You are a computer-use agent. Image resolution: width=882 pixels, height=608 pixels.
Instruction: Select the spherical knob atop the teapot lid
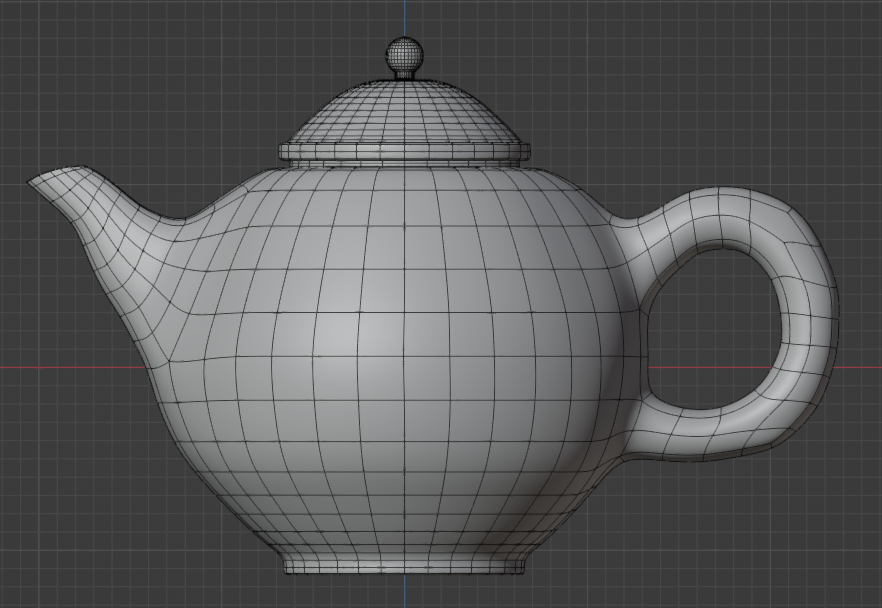(405, 53)
